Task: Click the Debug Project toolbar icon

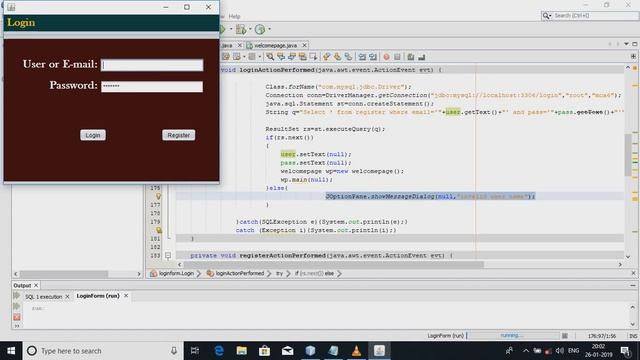Action: [241, 29]
